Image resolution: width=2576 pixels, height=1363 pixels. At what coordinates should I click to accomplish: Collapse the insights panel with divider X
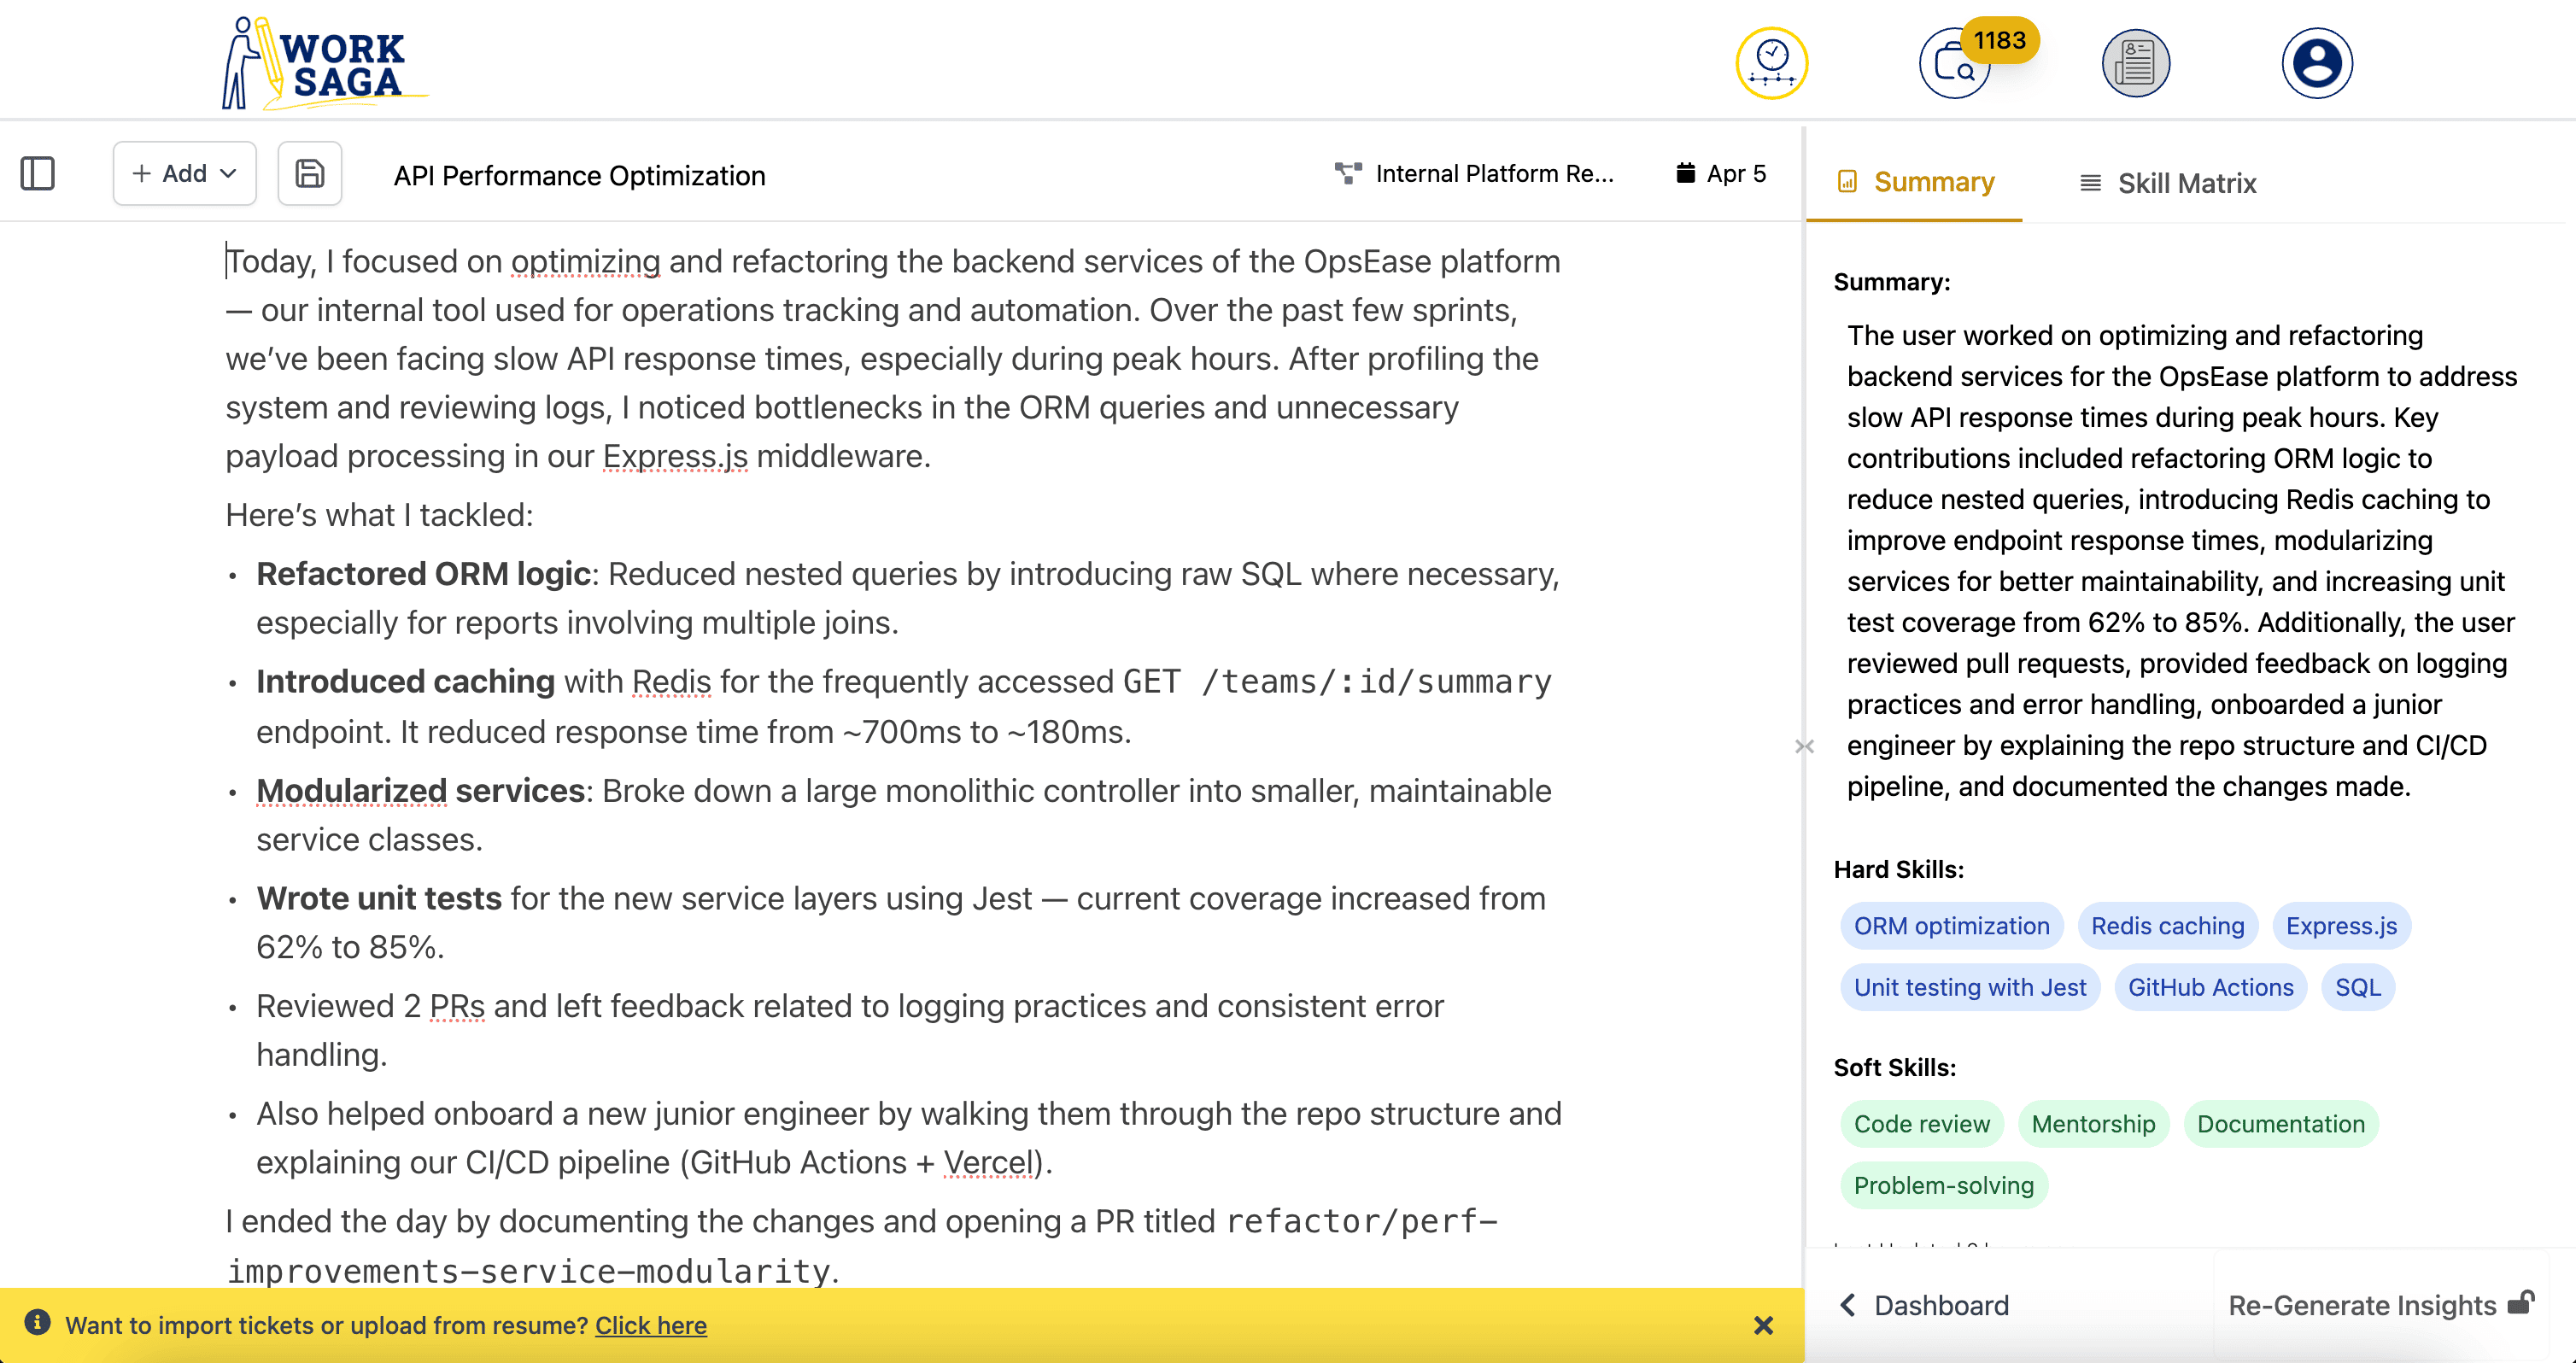tap(1804, 746)
